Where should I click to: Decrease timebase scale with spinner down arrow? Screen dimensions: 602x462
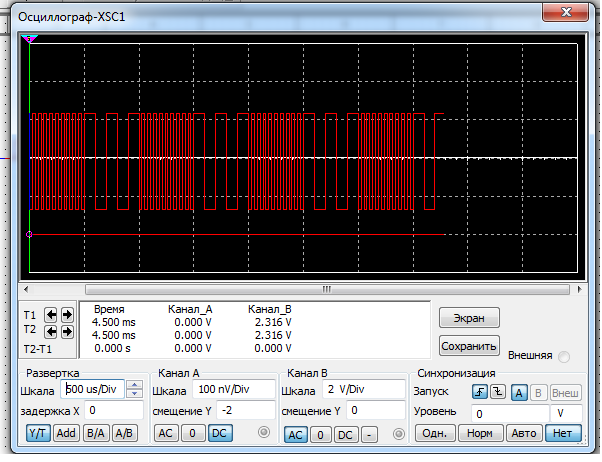(x=136, y=394)
